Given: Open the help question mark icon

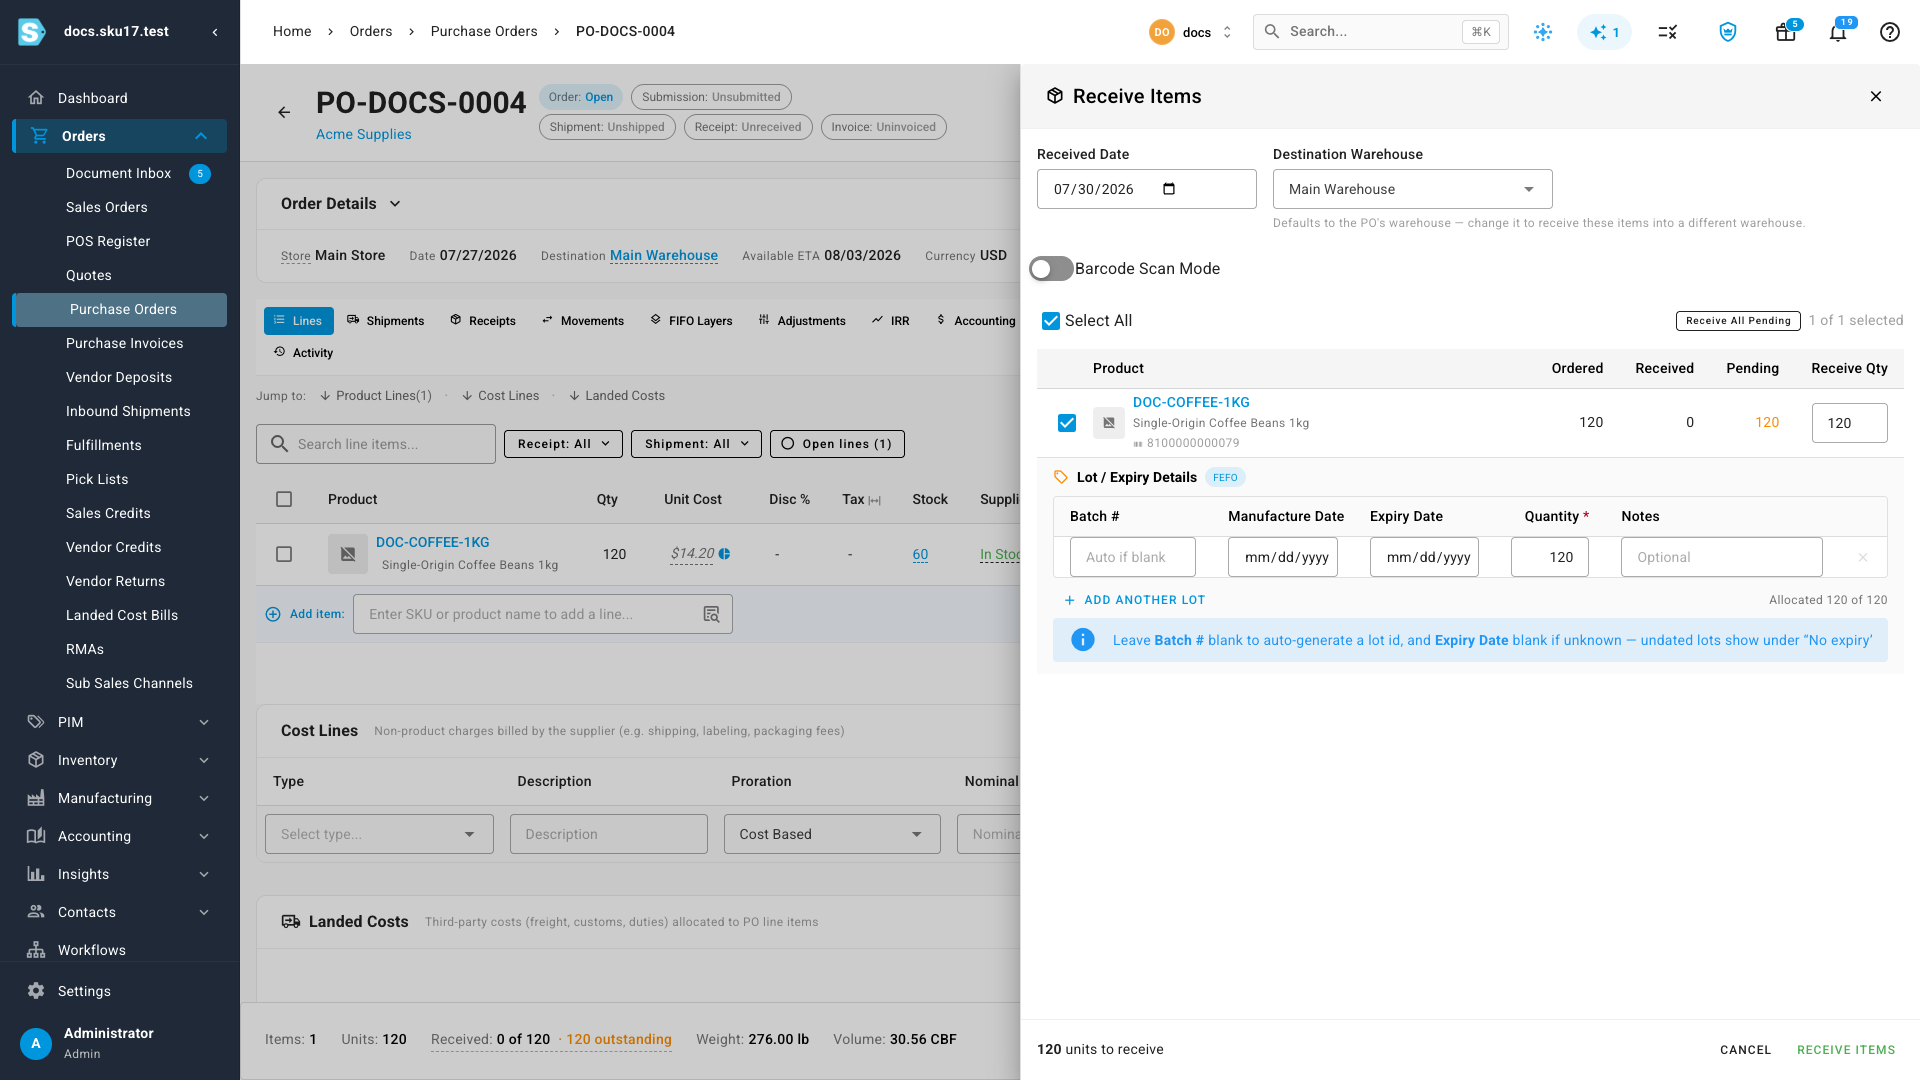Looking at the screenshot, I should coord(1889,32).
